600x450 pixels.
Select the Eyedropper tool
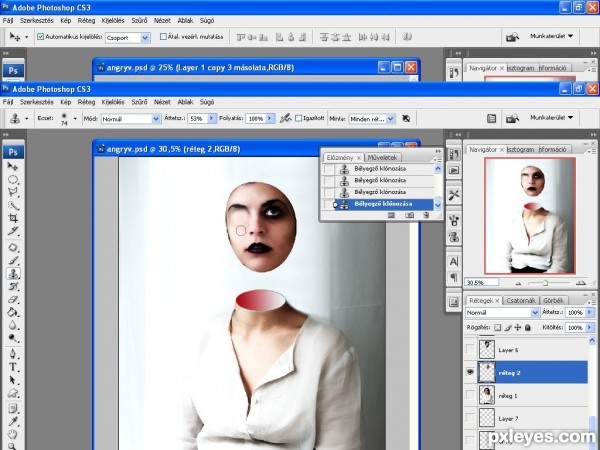pos(13,422)
